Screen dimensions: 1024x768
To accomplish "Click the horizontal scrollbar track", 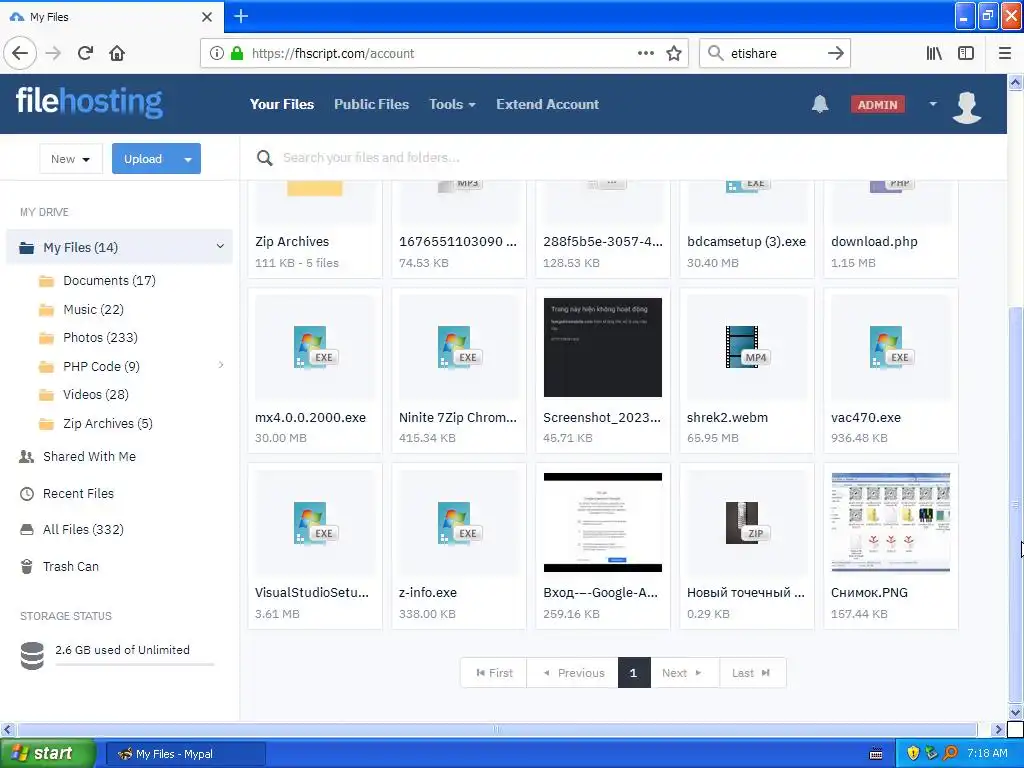I will [x=496, y=729].
